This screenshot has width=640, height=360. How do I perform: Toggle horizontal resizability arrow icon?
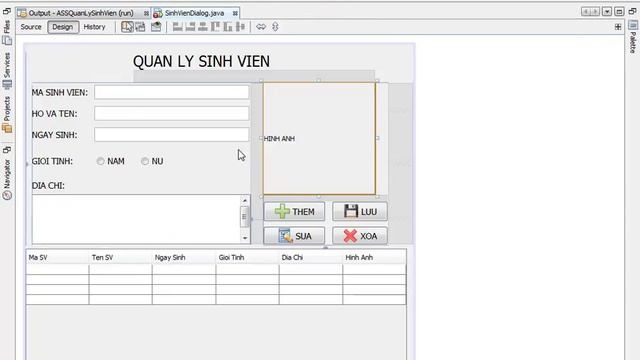[x=261, y=27]
